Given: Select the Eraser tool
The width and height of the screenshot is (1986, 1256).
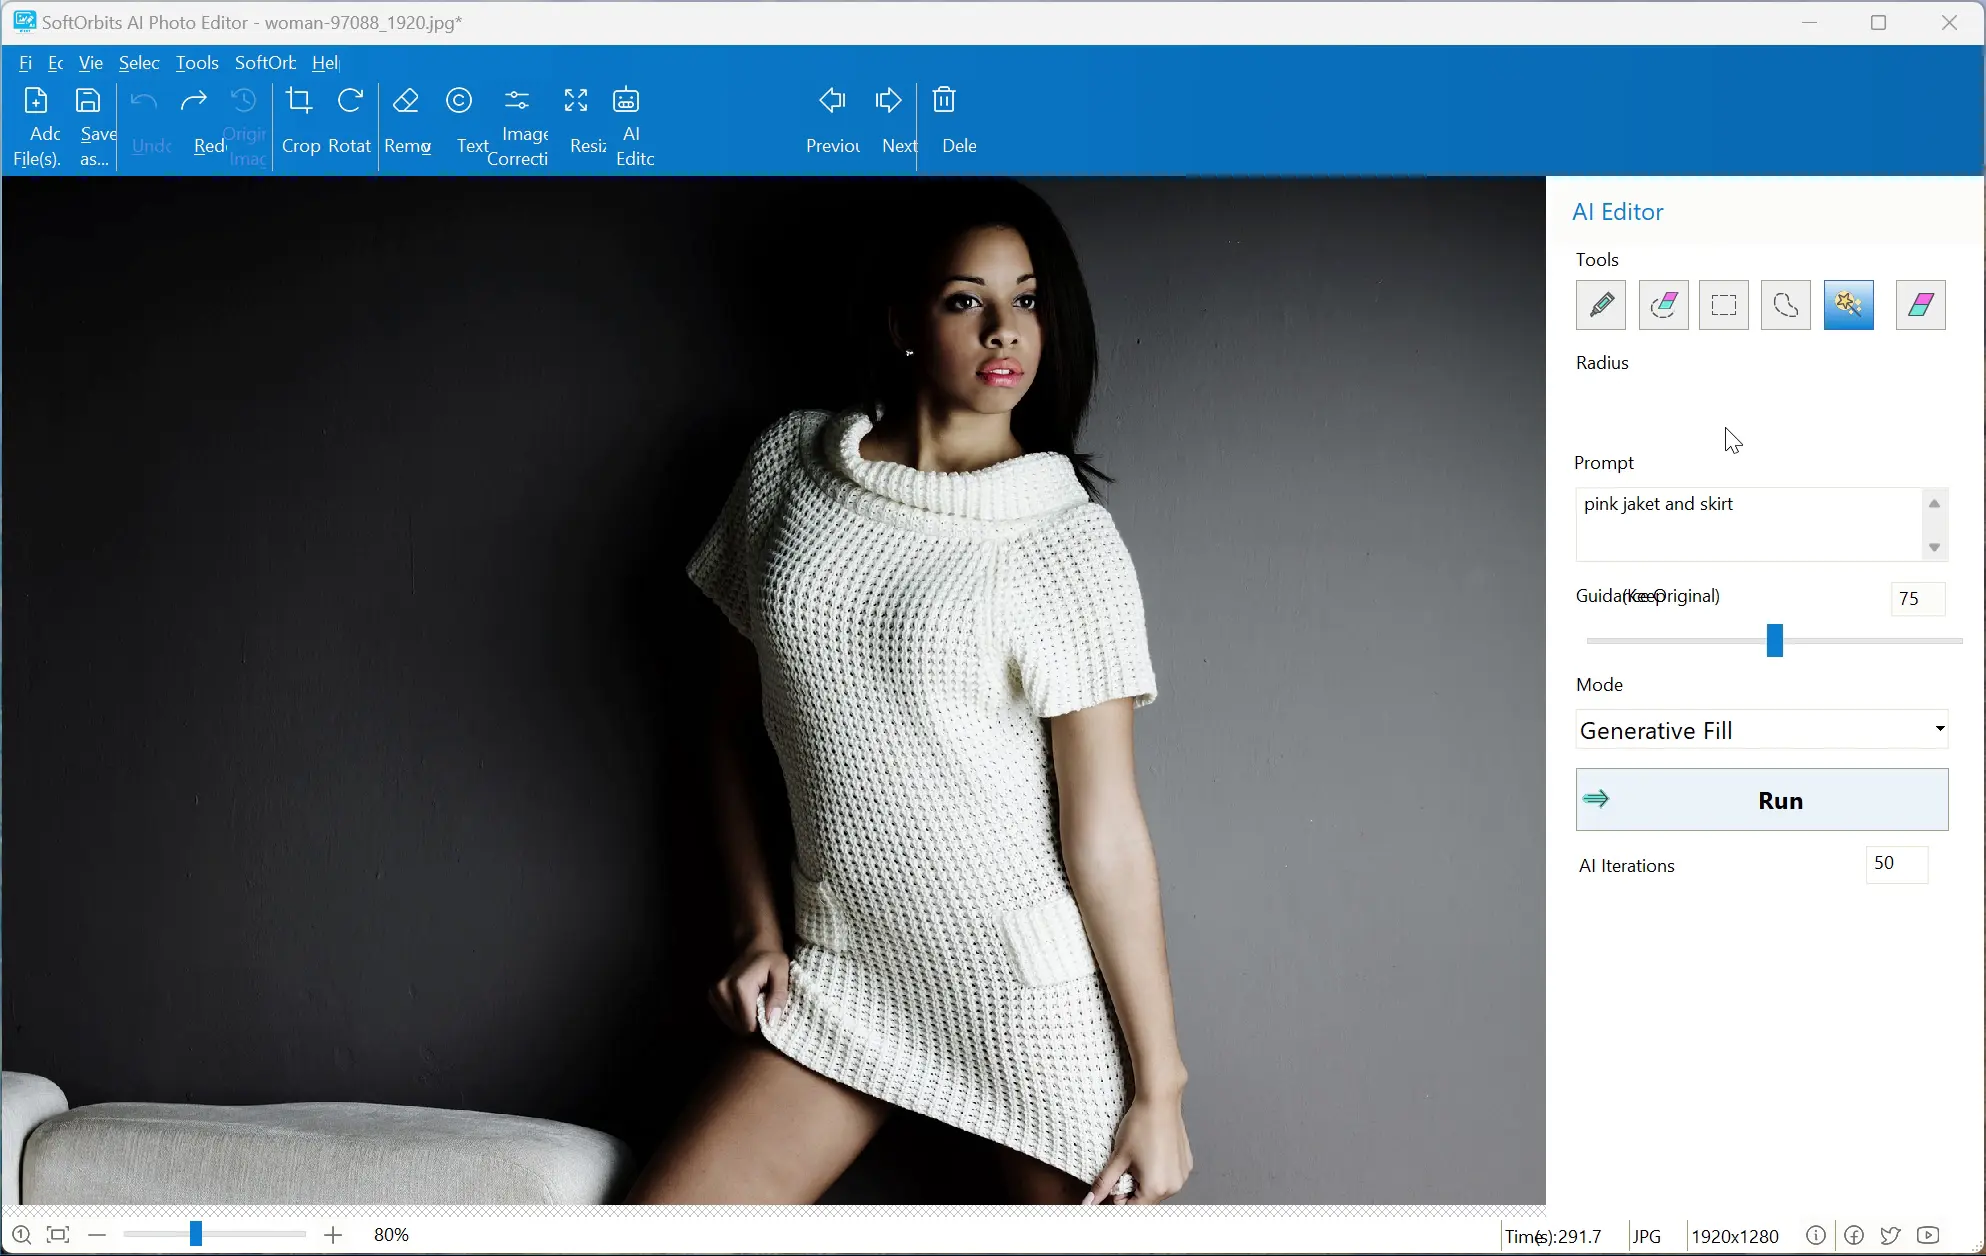Looking at the screenshot, I should pos(1921,304).
